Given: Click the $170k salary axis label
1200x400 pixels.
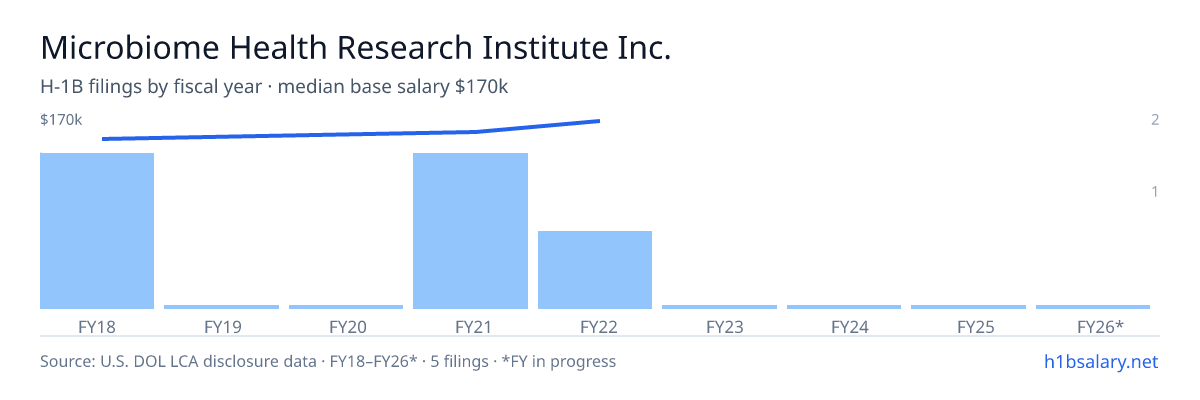Looking at the screenshot, I should point(61,120).
